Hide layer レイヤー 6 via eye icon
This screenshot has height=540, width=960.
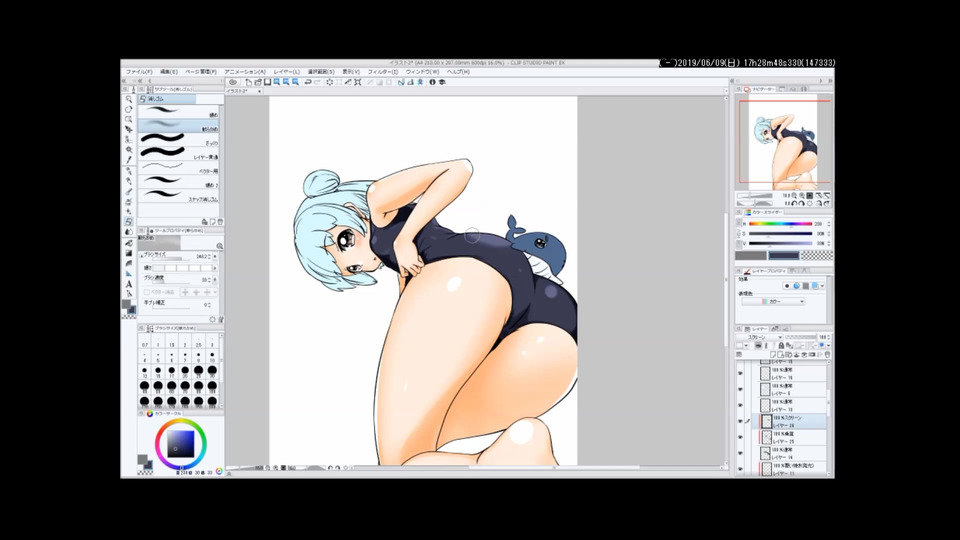pos(740,389)
